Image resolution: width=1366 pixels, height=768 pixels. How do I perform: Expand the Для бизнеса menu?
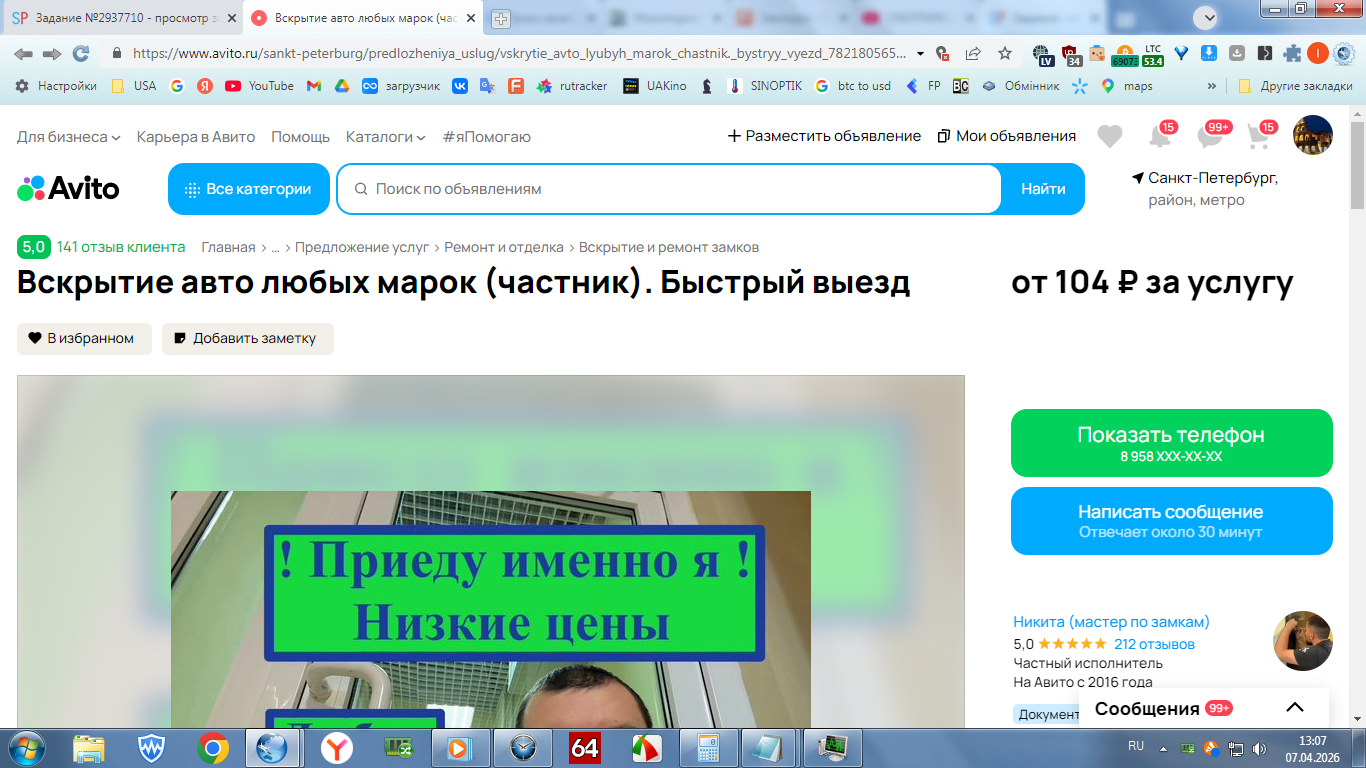[69, 136]
